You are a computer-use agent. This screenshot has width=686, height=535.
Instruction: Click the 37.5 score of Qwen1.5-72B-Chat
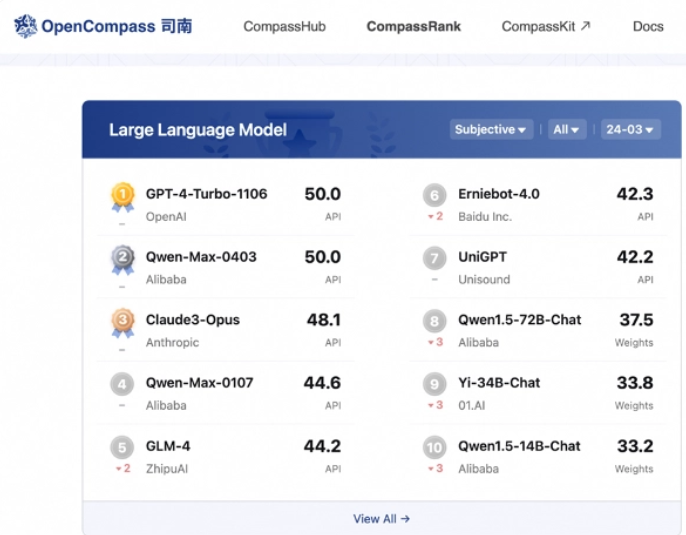[636, 320]
